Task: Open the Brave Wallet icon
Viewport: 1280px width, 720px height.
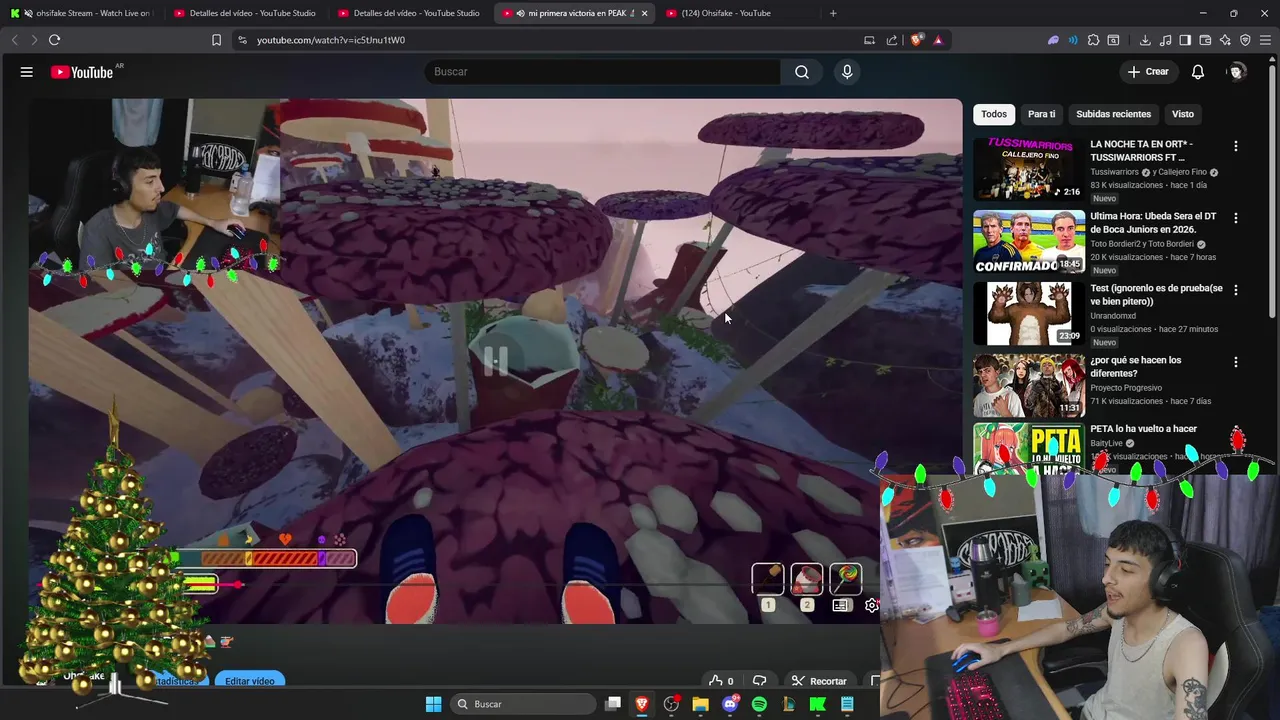Action: (x=1205, y=40)
